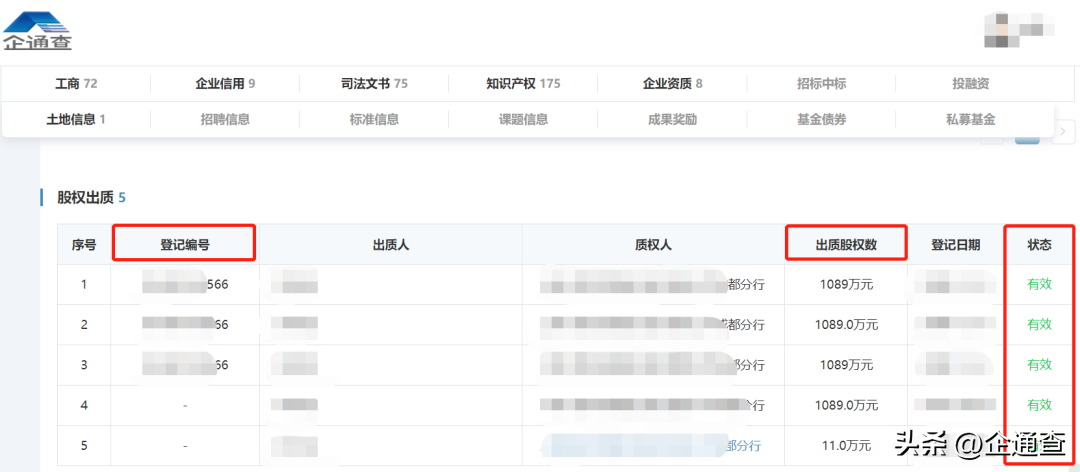
Task: Switch to 企业信用 9 tab
Action: [225, 84]
